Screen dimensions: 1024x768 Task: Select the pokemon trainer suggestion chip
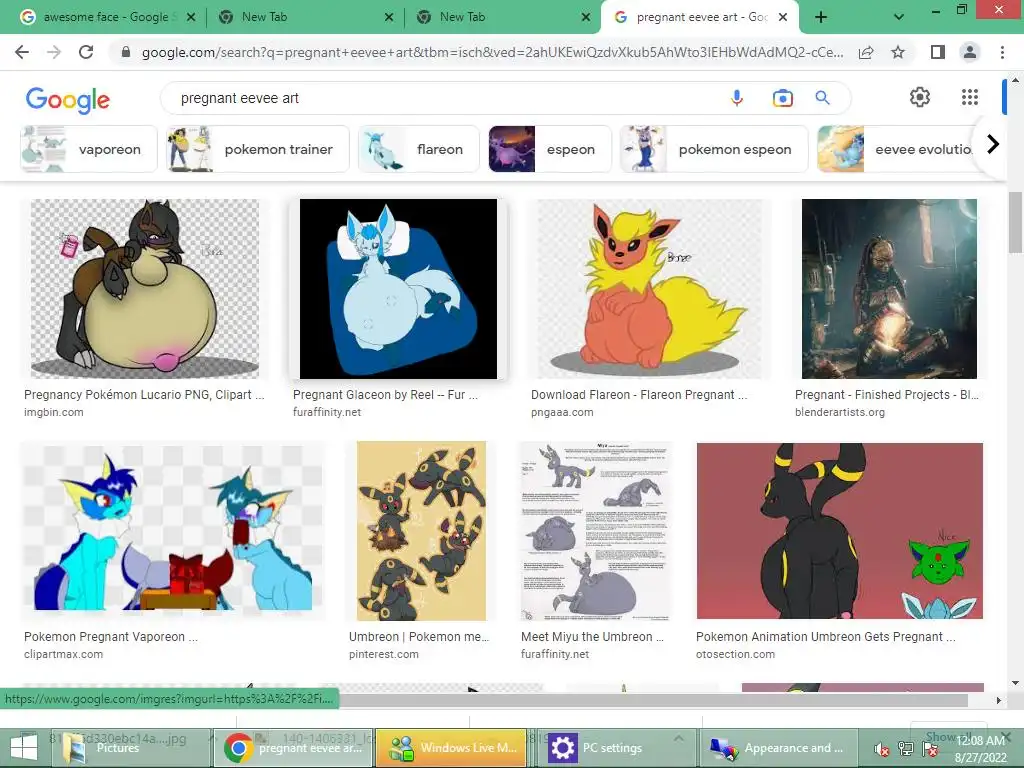tap(257, 149)
